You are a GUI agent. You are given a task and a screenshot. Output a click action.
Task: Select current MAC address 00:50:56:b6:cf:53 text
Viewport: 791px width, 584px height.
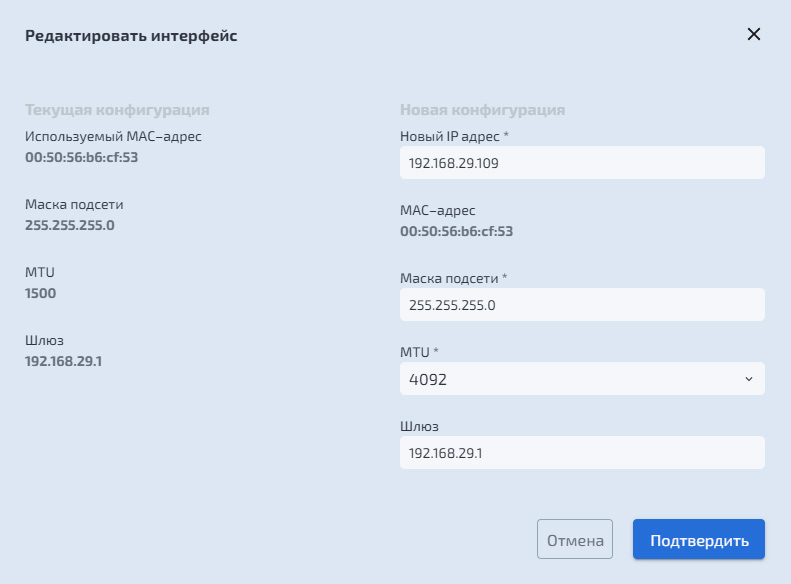click(82, 157)
